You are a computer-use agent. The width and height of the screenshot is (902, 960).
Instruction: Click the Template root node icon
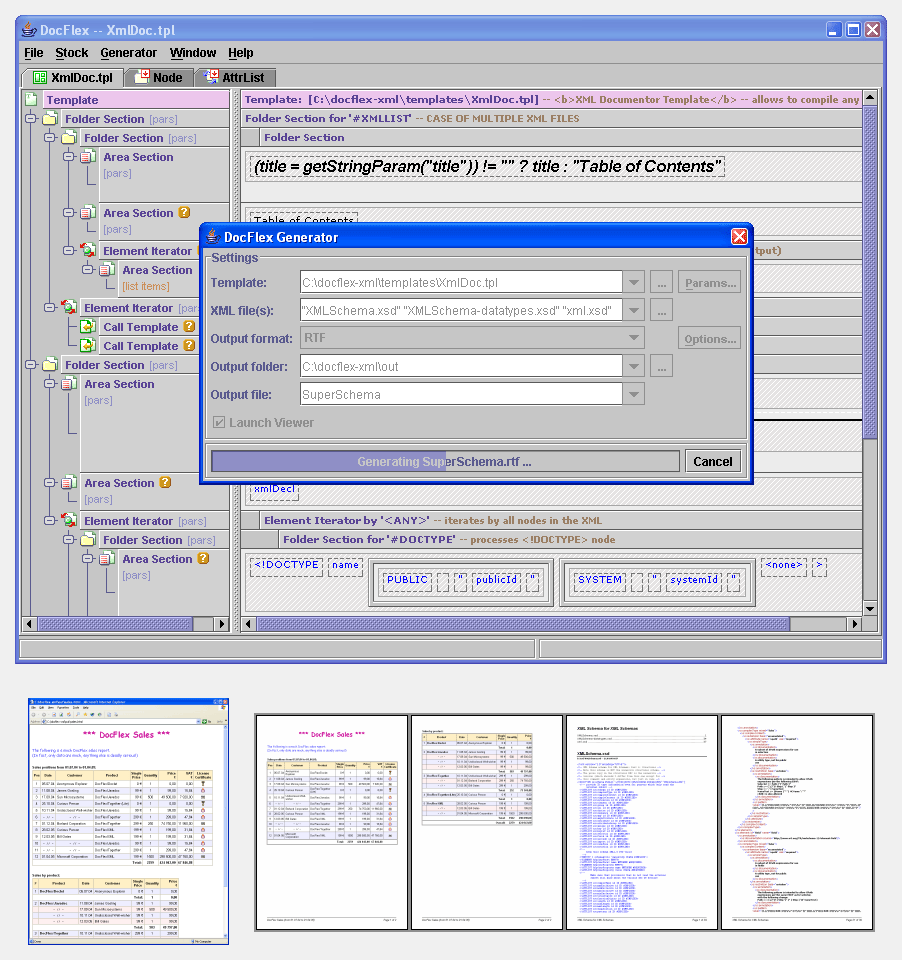point(31,99)
